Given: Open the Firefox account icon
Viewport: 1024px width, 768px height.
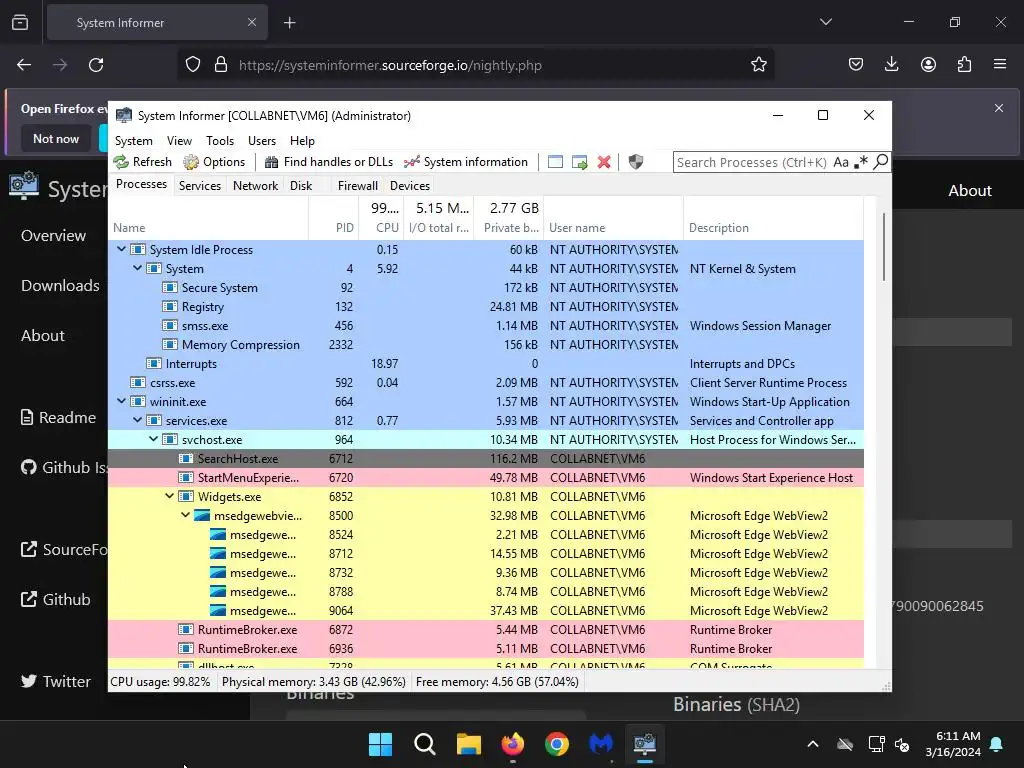Looking at the screenshot, I should click(x=928, y=64).
